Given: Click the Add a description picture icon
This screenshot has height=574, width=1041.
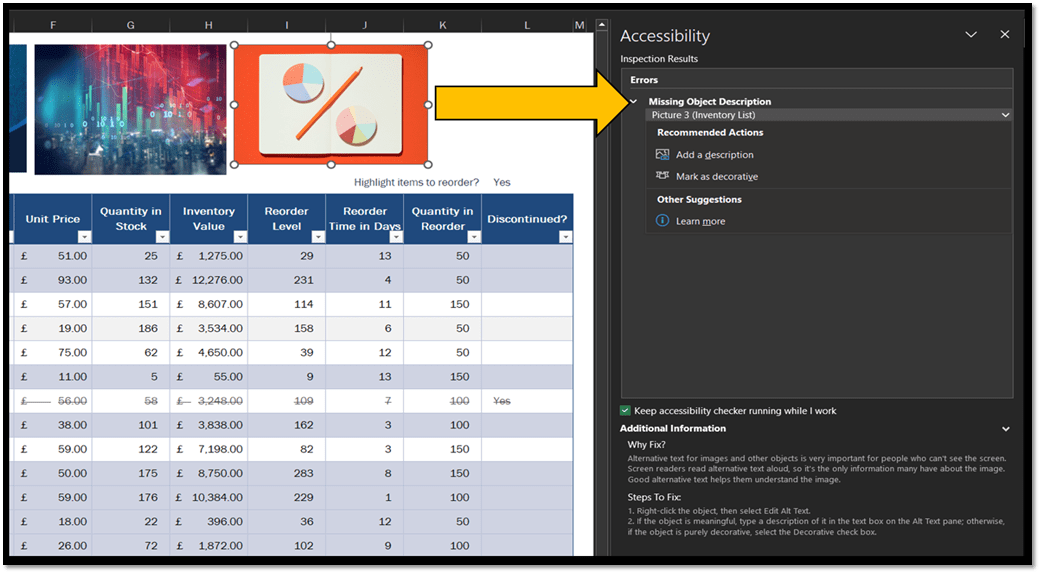Looking at the screenshot, I should pos(662,155).
